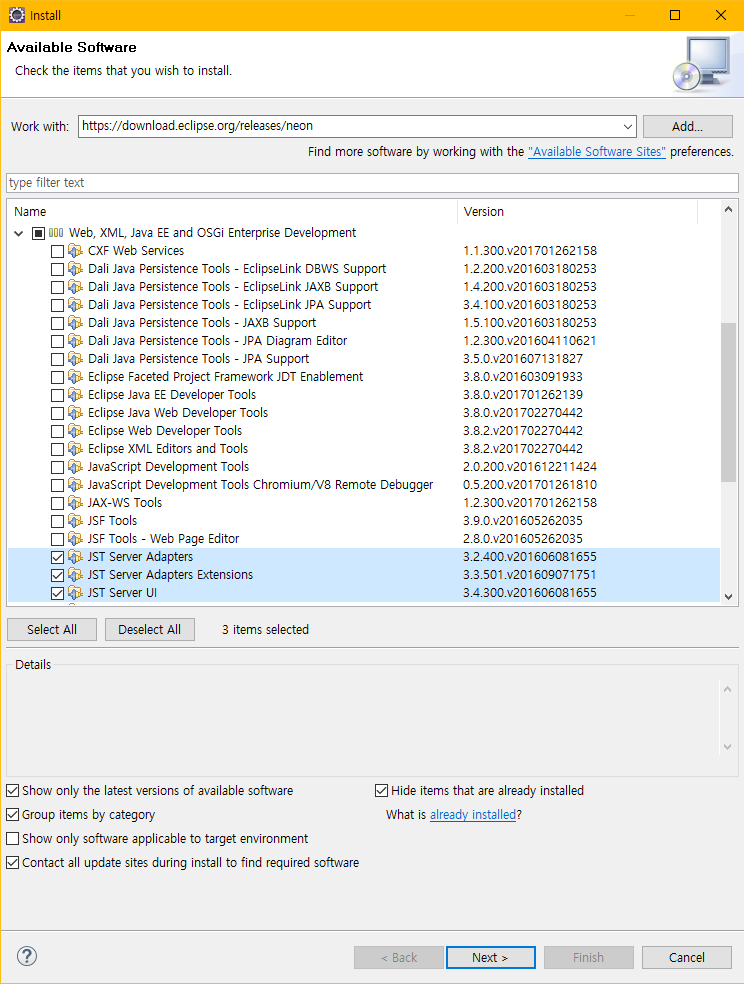744x984 pixels.
Task: Click the type filter text field
Action: 372,183
